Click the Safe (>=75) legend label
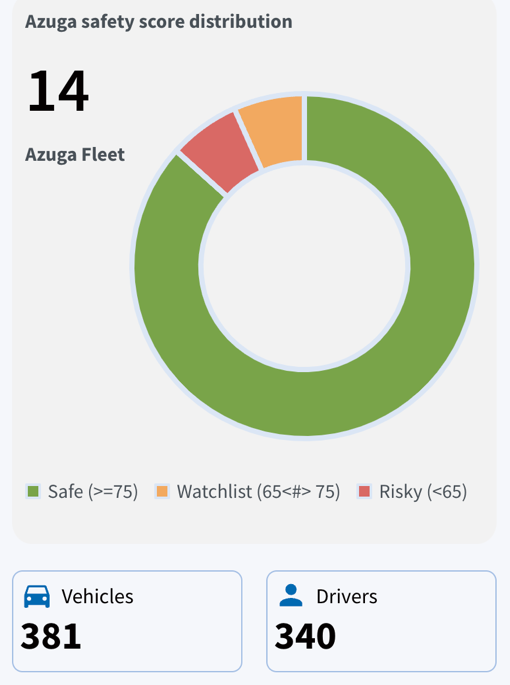This screenshot has width=510, height=685. click(x=93, y=492)
